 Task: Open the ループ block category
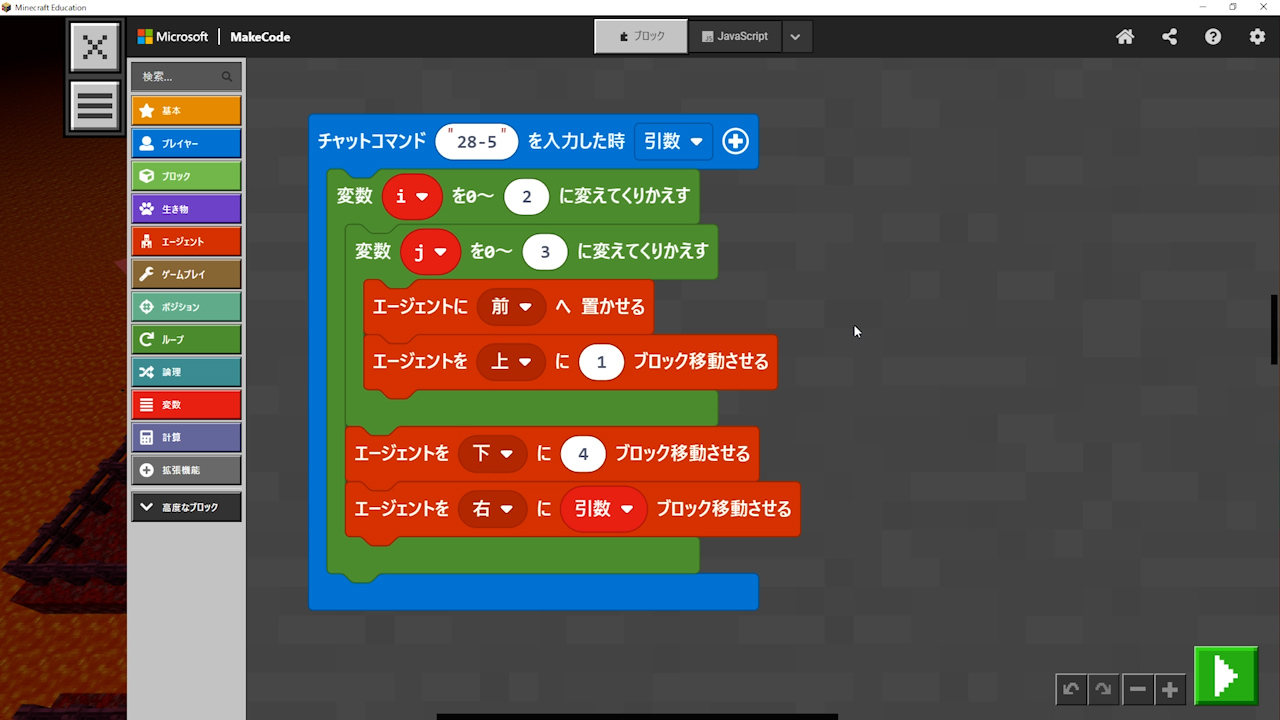186,340
